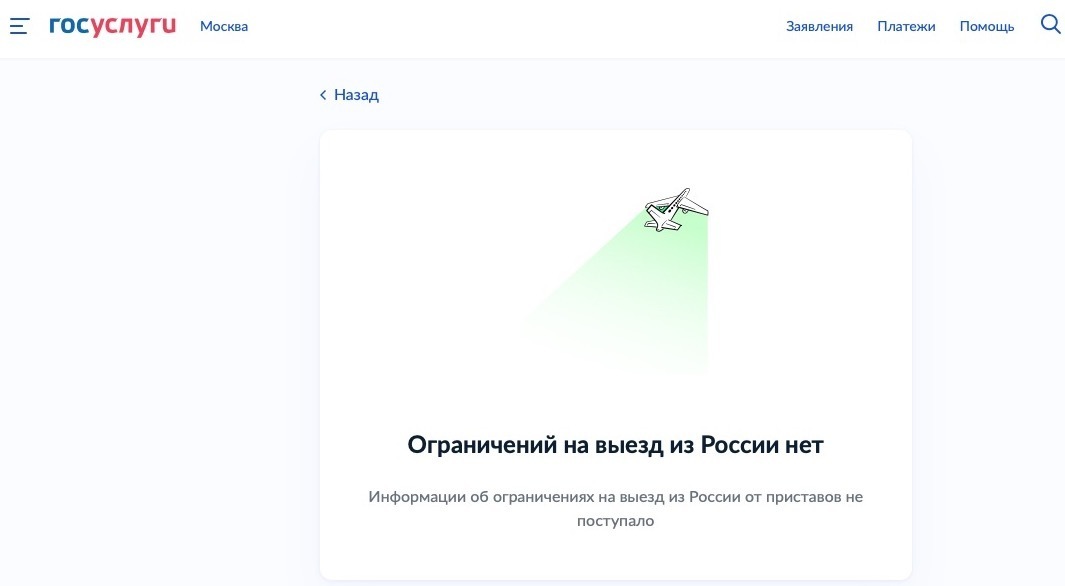Open the Москва location selector
Viewport: 1065px width, 586px height.
pos(224,26)
